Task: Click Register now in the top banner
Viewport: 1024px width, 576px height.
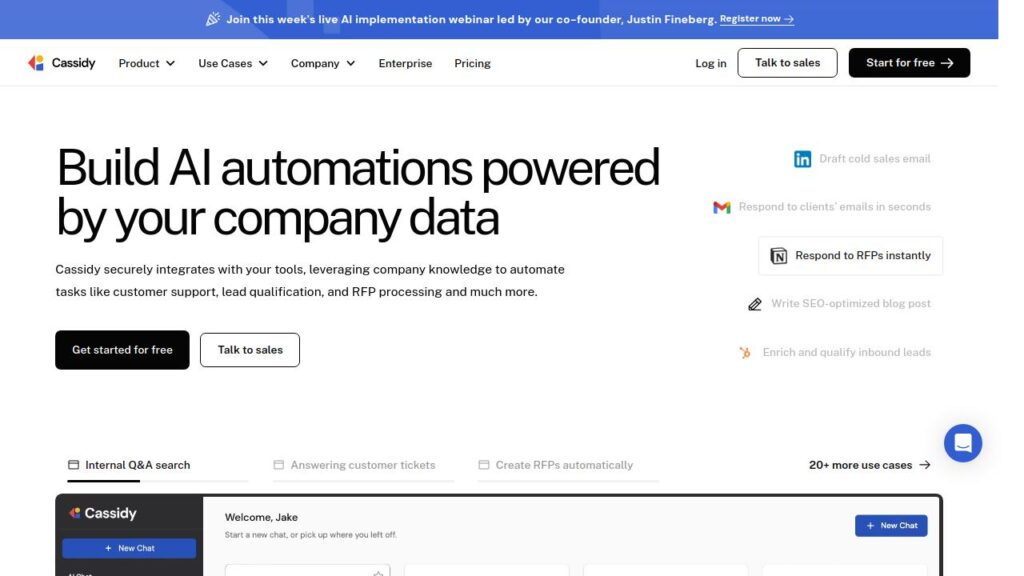Action: [x=756, y=19]
